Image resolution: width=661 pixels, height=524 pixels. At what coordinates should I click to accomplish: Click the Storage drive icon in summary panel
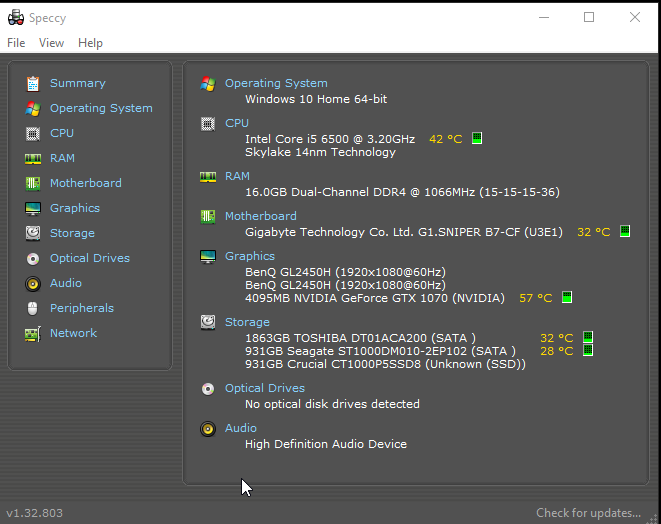(x=208, y=322)
